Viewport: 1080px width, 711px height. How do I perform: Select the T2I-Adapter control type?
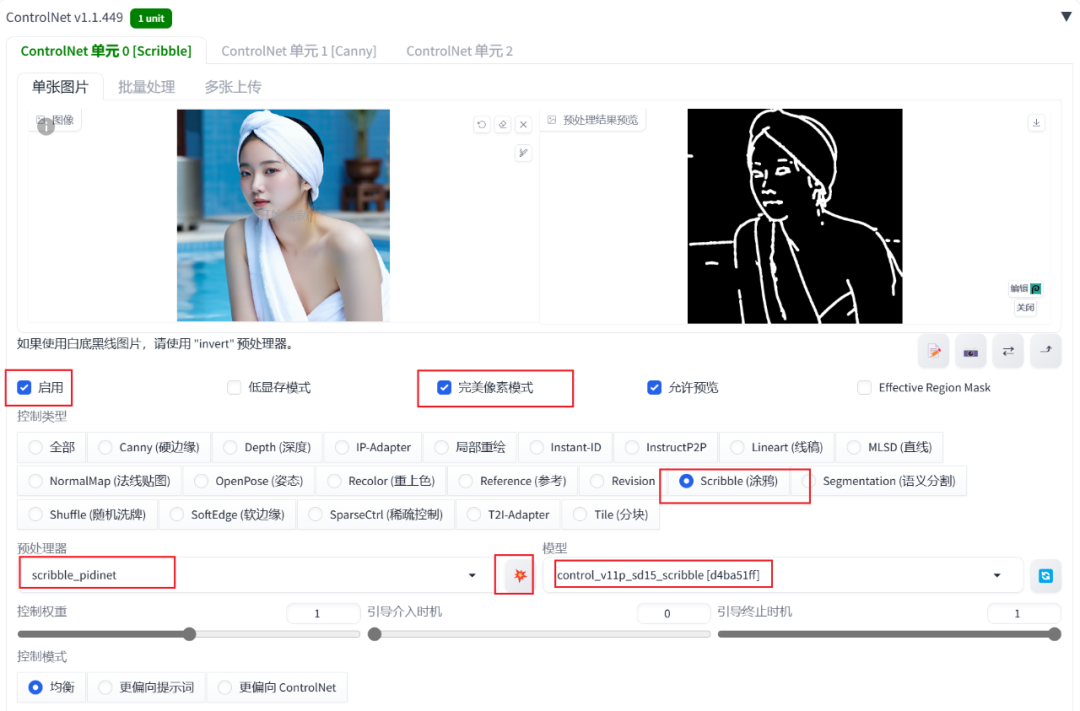click(x=508, y=515)
